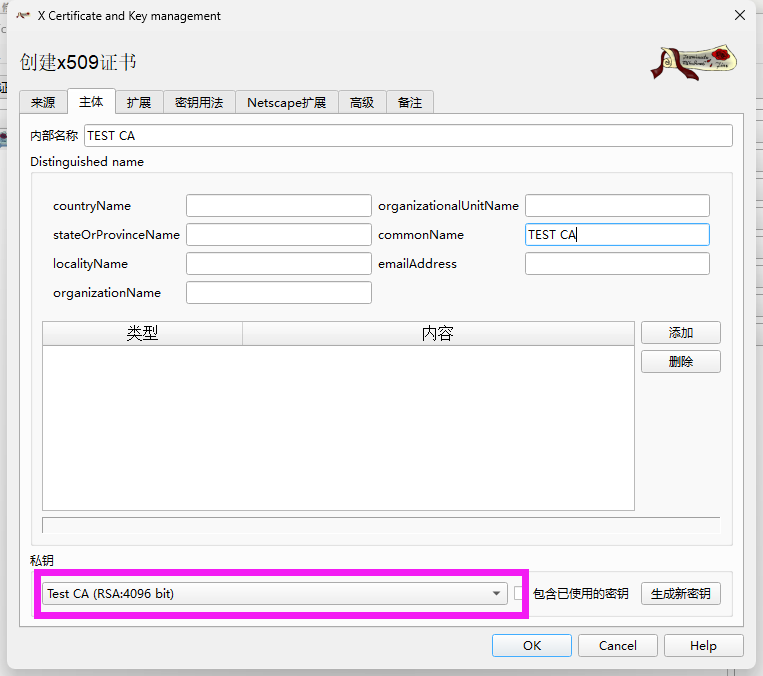Open the 扩展 tab
763x676 pixels.
pos(138,102)
